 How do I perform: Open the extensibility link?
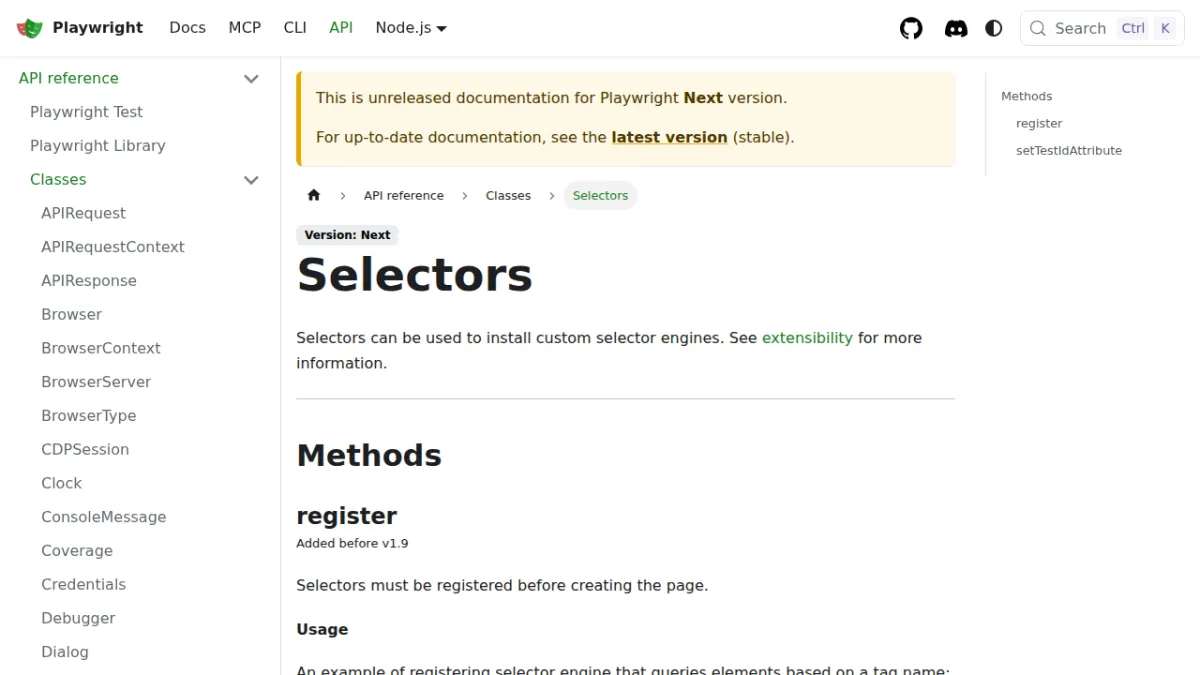click(807, 338)
